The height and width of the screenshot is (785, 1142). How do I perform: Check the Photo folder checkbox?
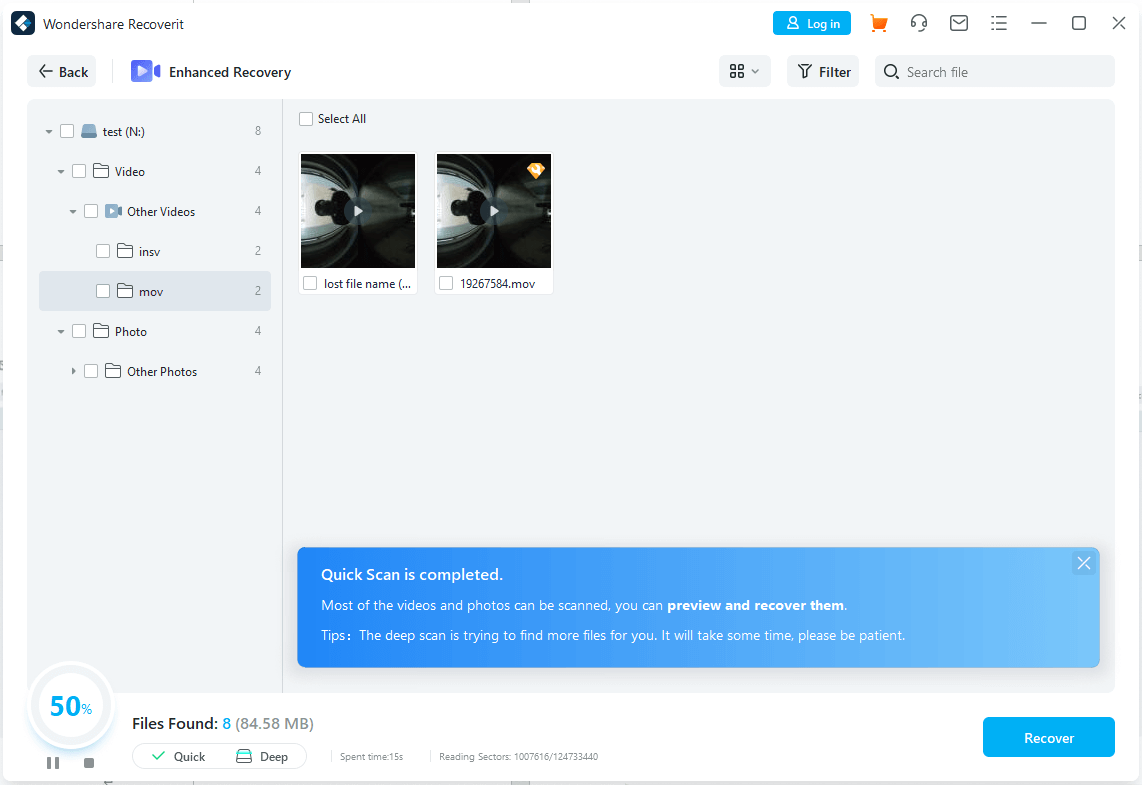click(79, 331)
